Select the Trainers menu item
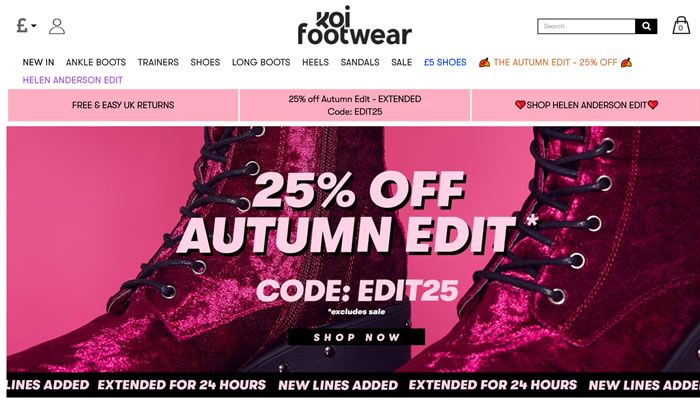Image resolution: width=700 pixels, height=400 pixels. point(158,62)
